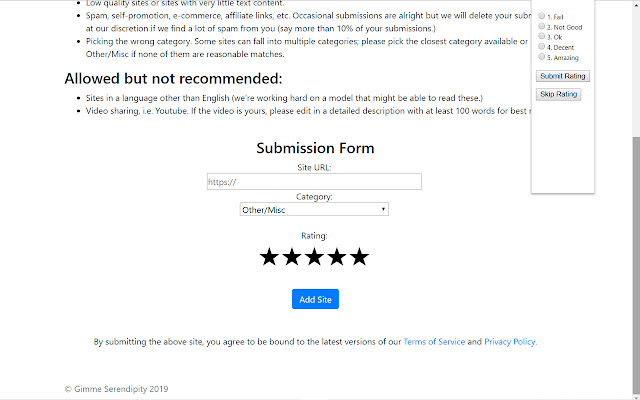Click the second rating star
The image size is (640, 400).
pyautogui.click(x=291, y=257)
